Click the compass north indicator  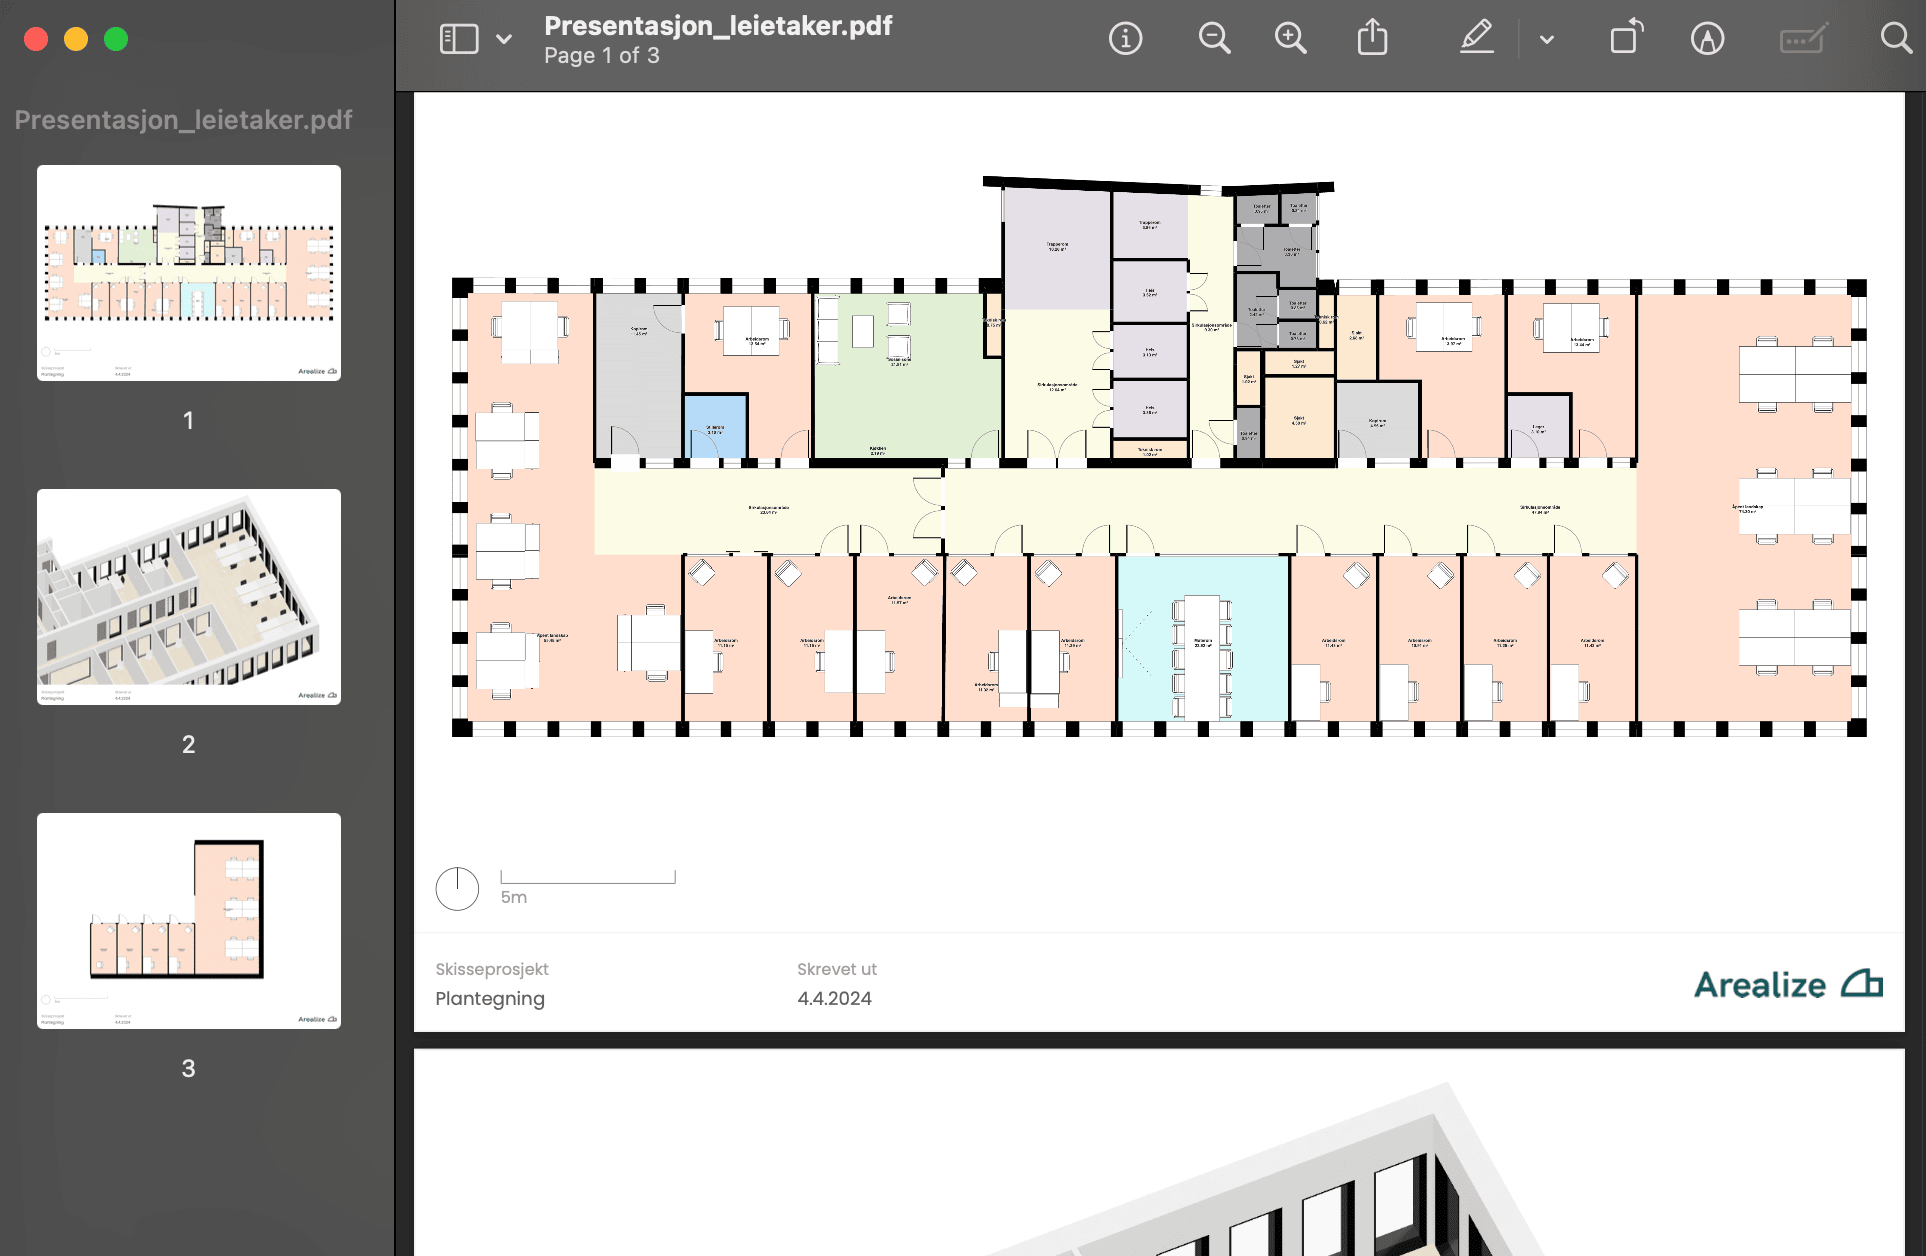coord(457,889)
